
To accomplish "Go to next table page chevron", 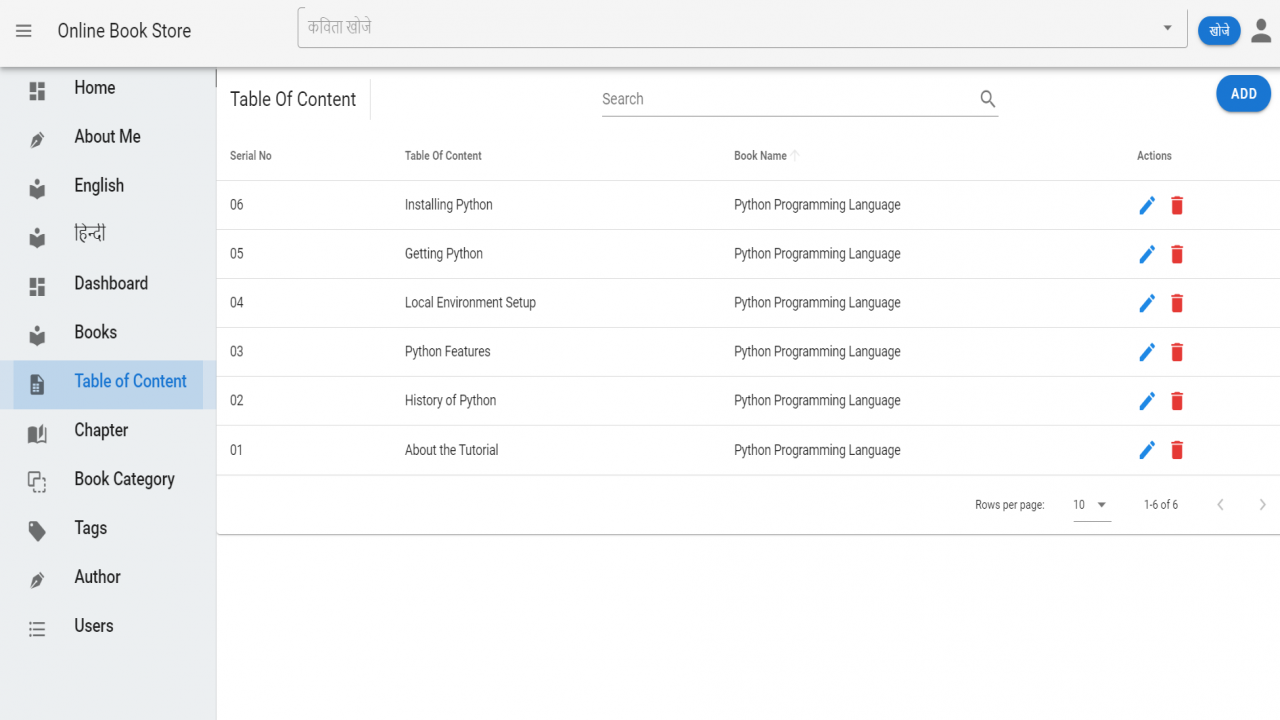I will click(1262, 505).
